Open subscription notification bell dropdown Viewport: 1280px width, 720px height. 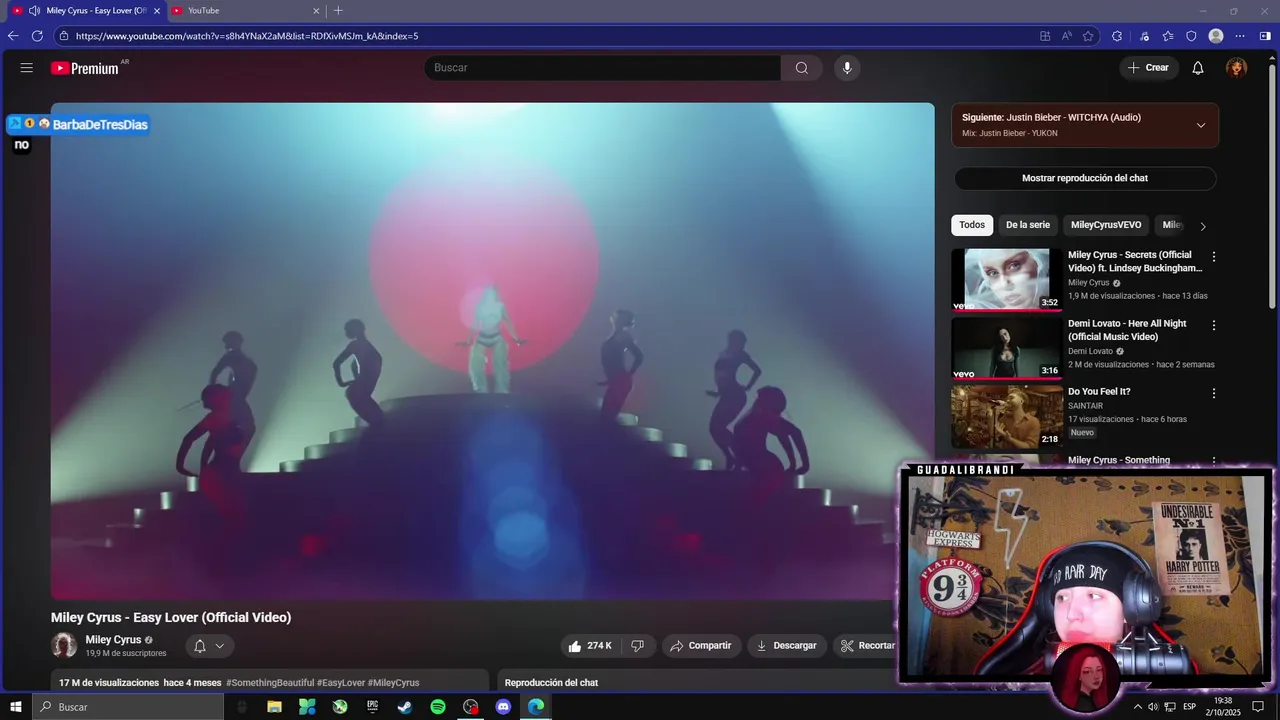coord(209,646)
